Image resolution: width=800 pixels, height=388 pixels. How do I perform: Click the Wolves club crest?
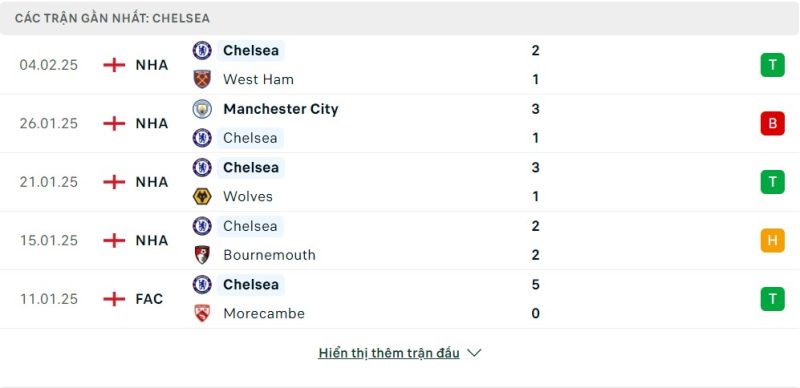click(x=202, y=197)
